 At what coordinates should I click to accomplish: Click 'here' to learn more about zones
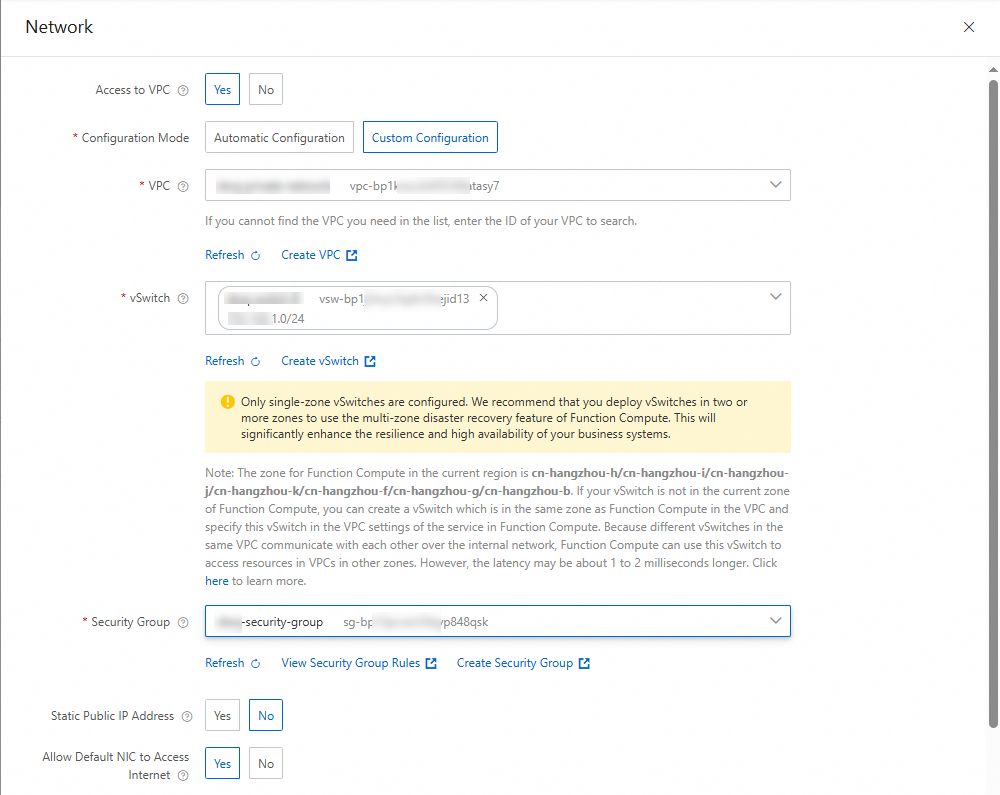(217, 581)
